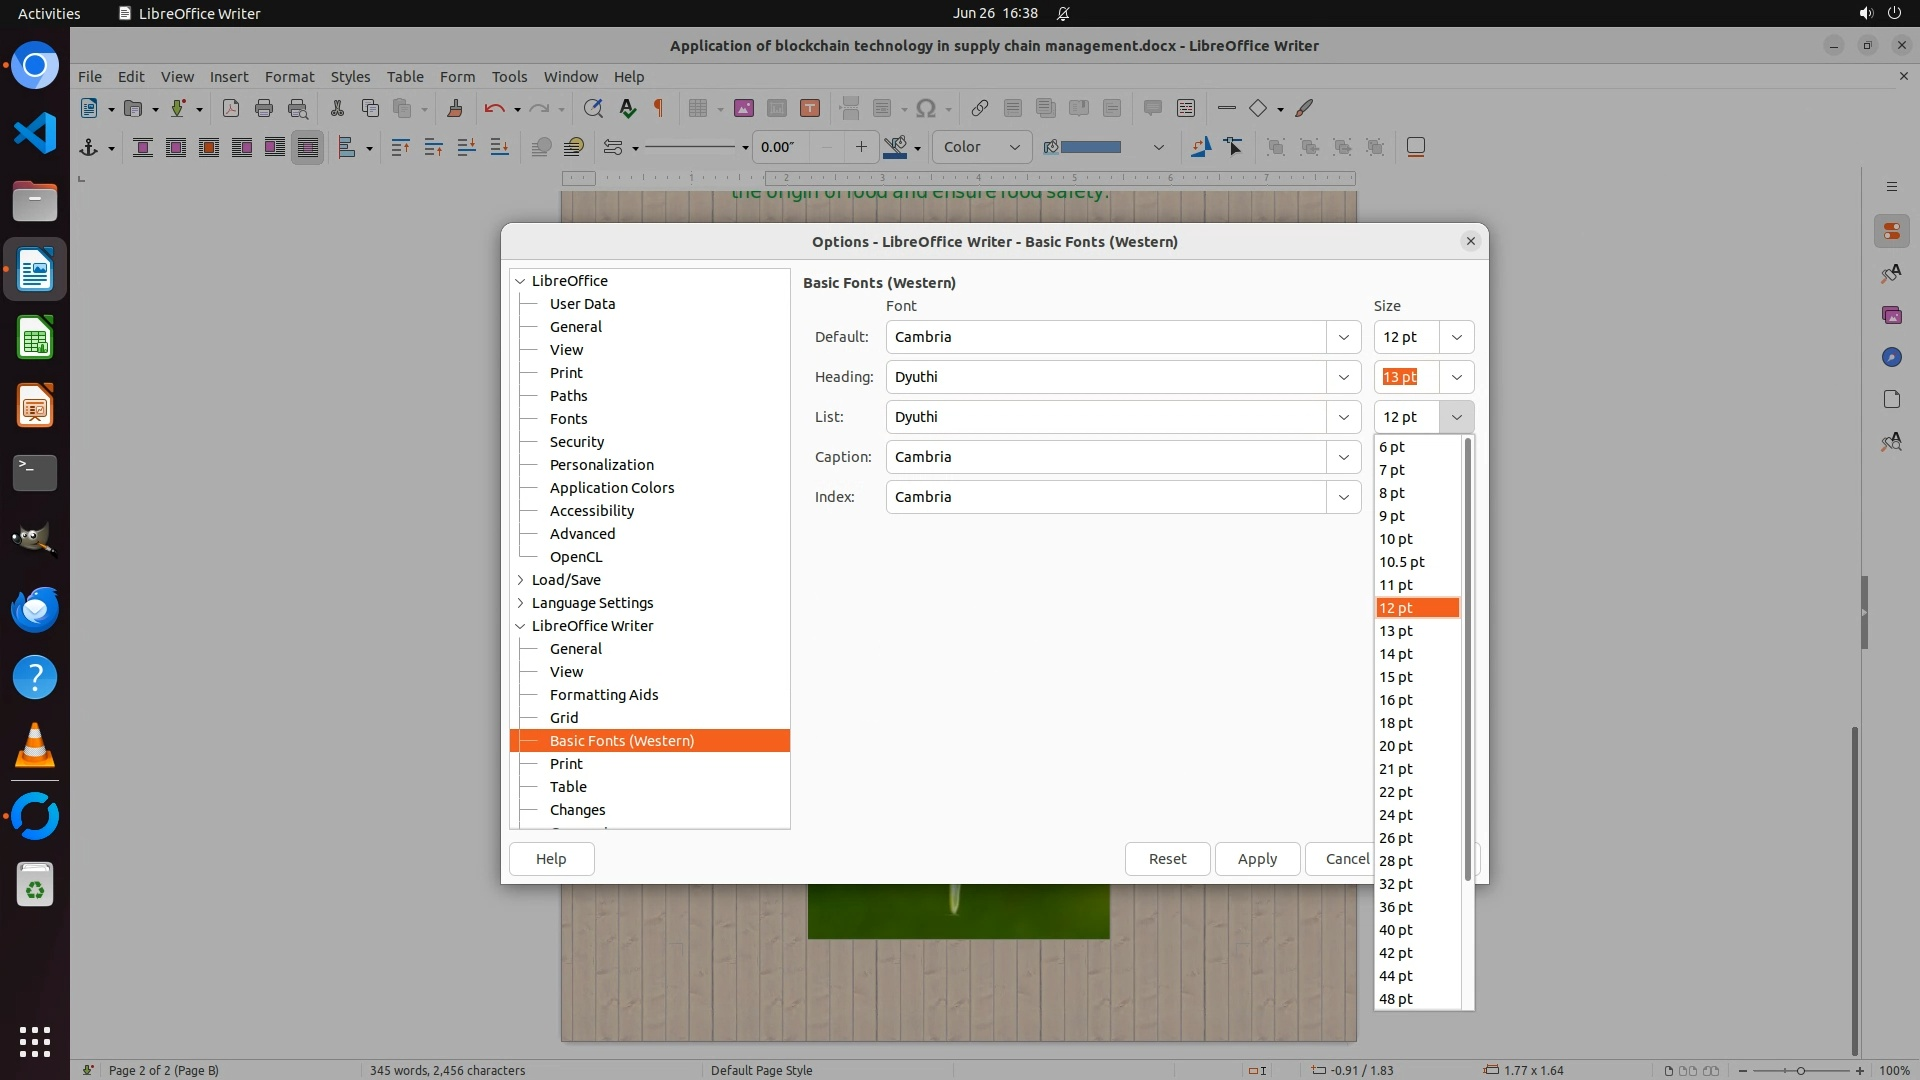Image resolution: width=1920 pixels, height=1080 pixels.
Task: Click the Insert Hyperlink icon
Action: point(980,108)
